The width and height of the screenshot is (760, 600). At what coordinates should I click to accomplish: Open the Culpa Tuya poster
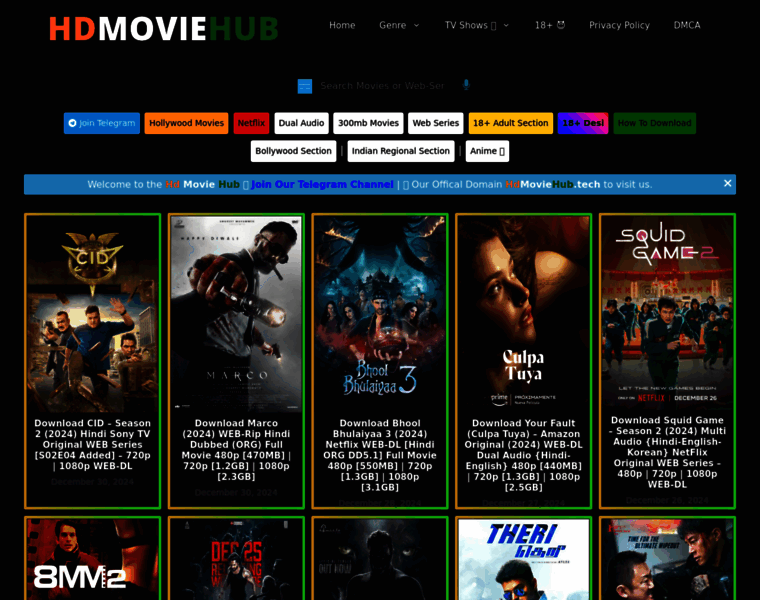pos(523,314)
